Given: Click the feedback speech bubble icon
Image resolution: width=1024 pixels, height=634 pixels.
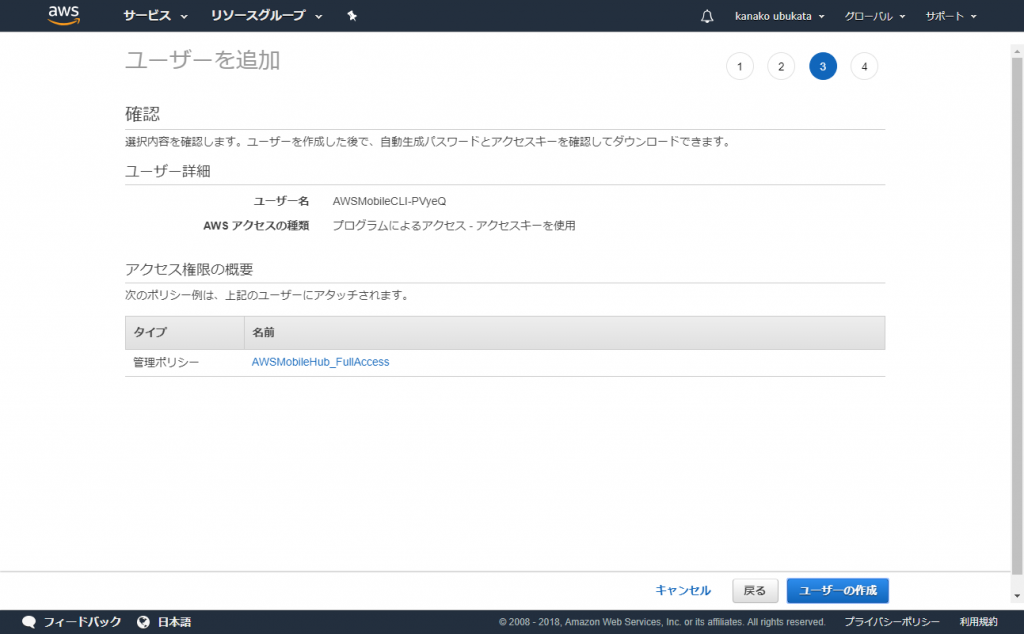Looking at the screenshot, I should pyautogui.click(x=29, y=622).
